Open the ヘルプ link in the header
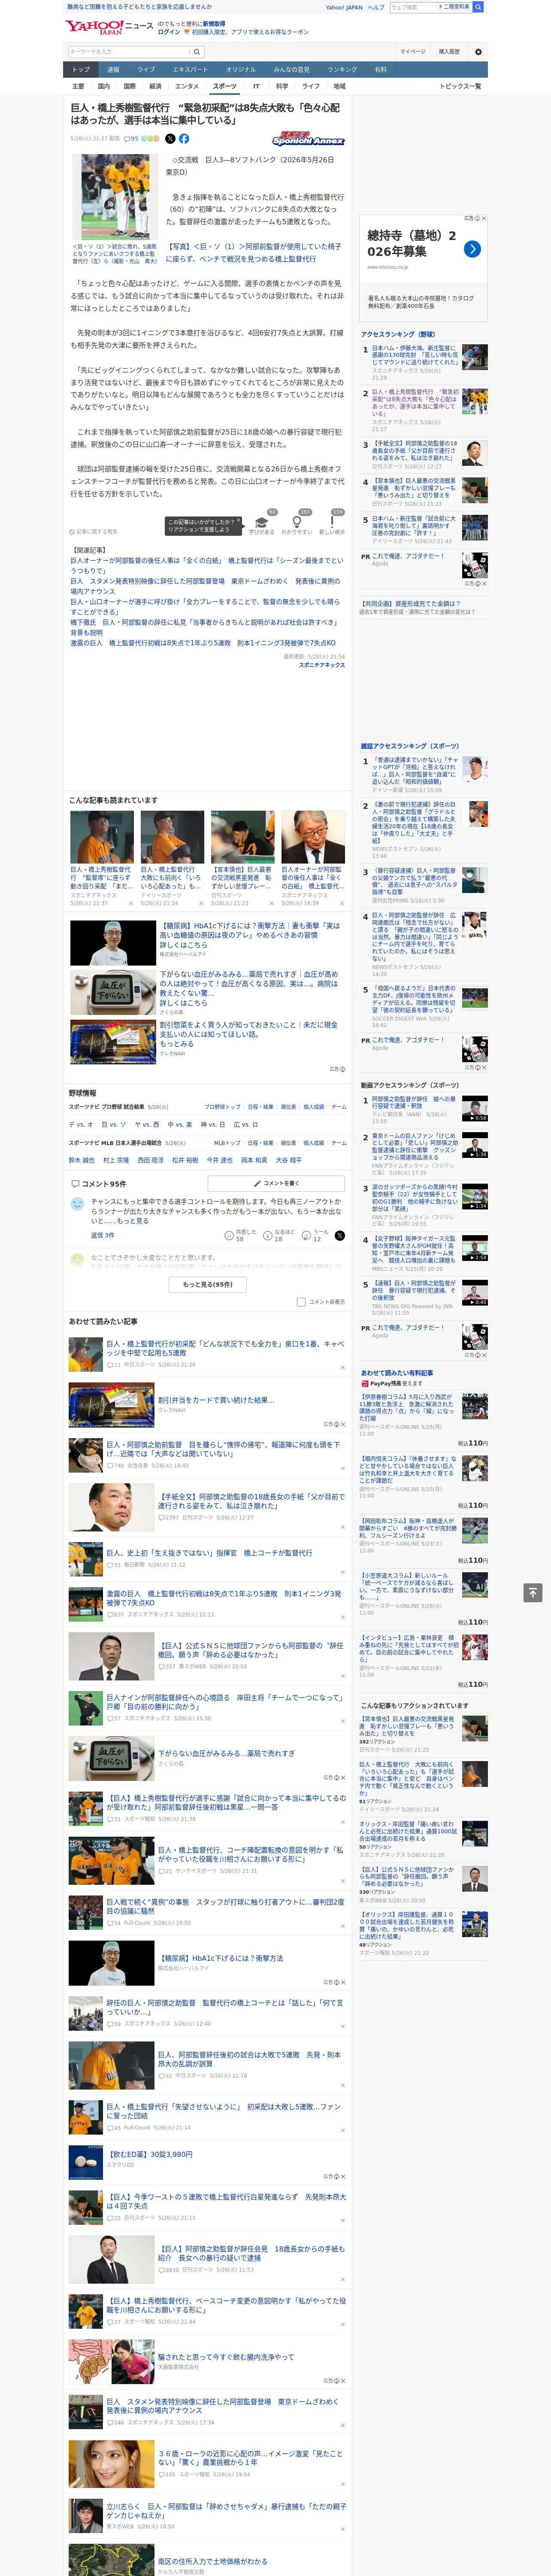 tap(376, 7)
